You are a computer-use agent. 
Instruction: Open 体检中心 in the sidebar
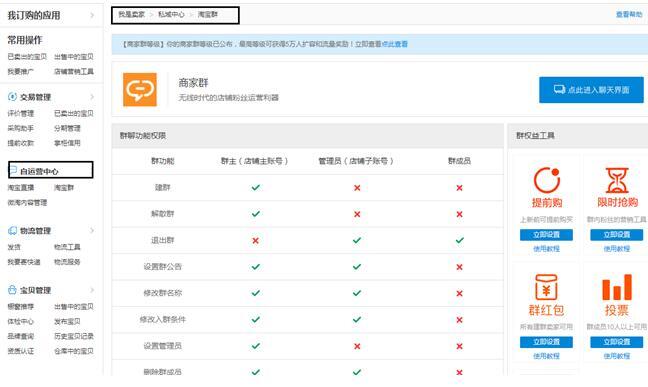click(x=21, y=321)
